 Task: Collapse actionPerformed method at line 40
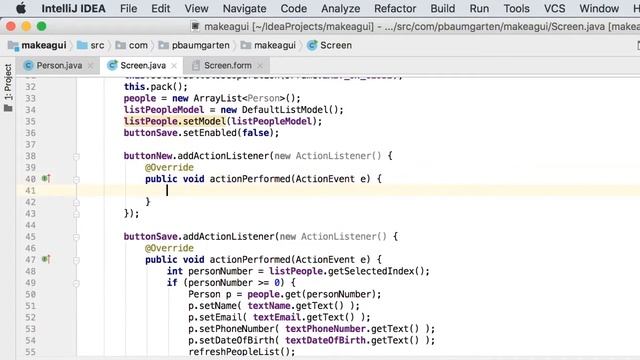(x=76, y=179)
